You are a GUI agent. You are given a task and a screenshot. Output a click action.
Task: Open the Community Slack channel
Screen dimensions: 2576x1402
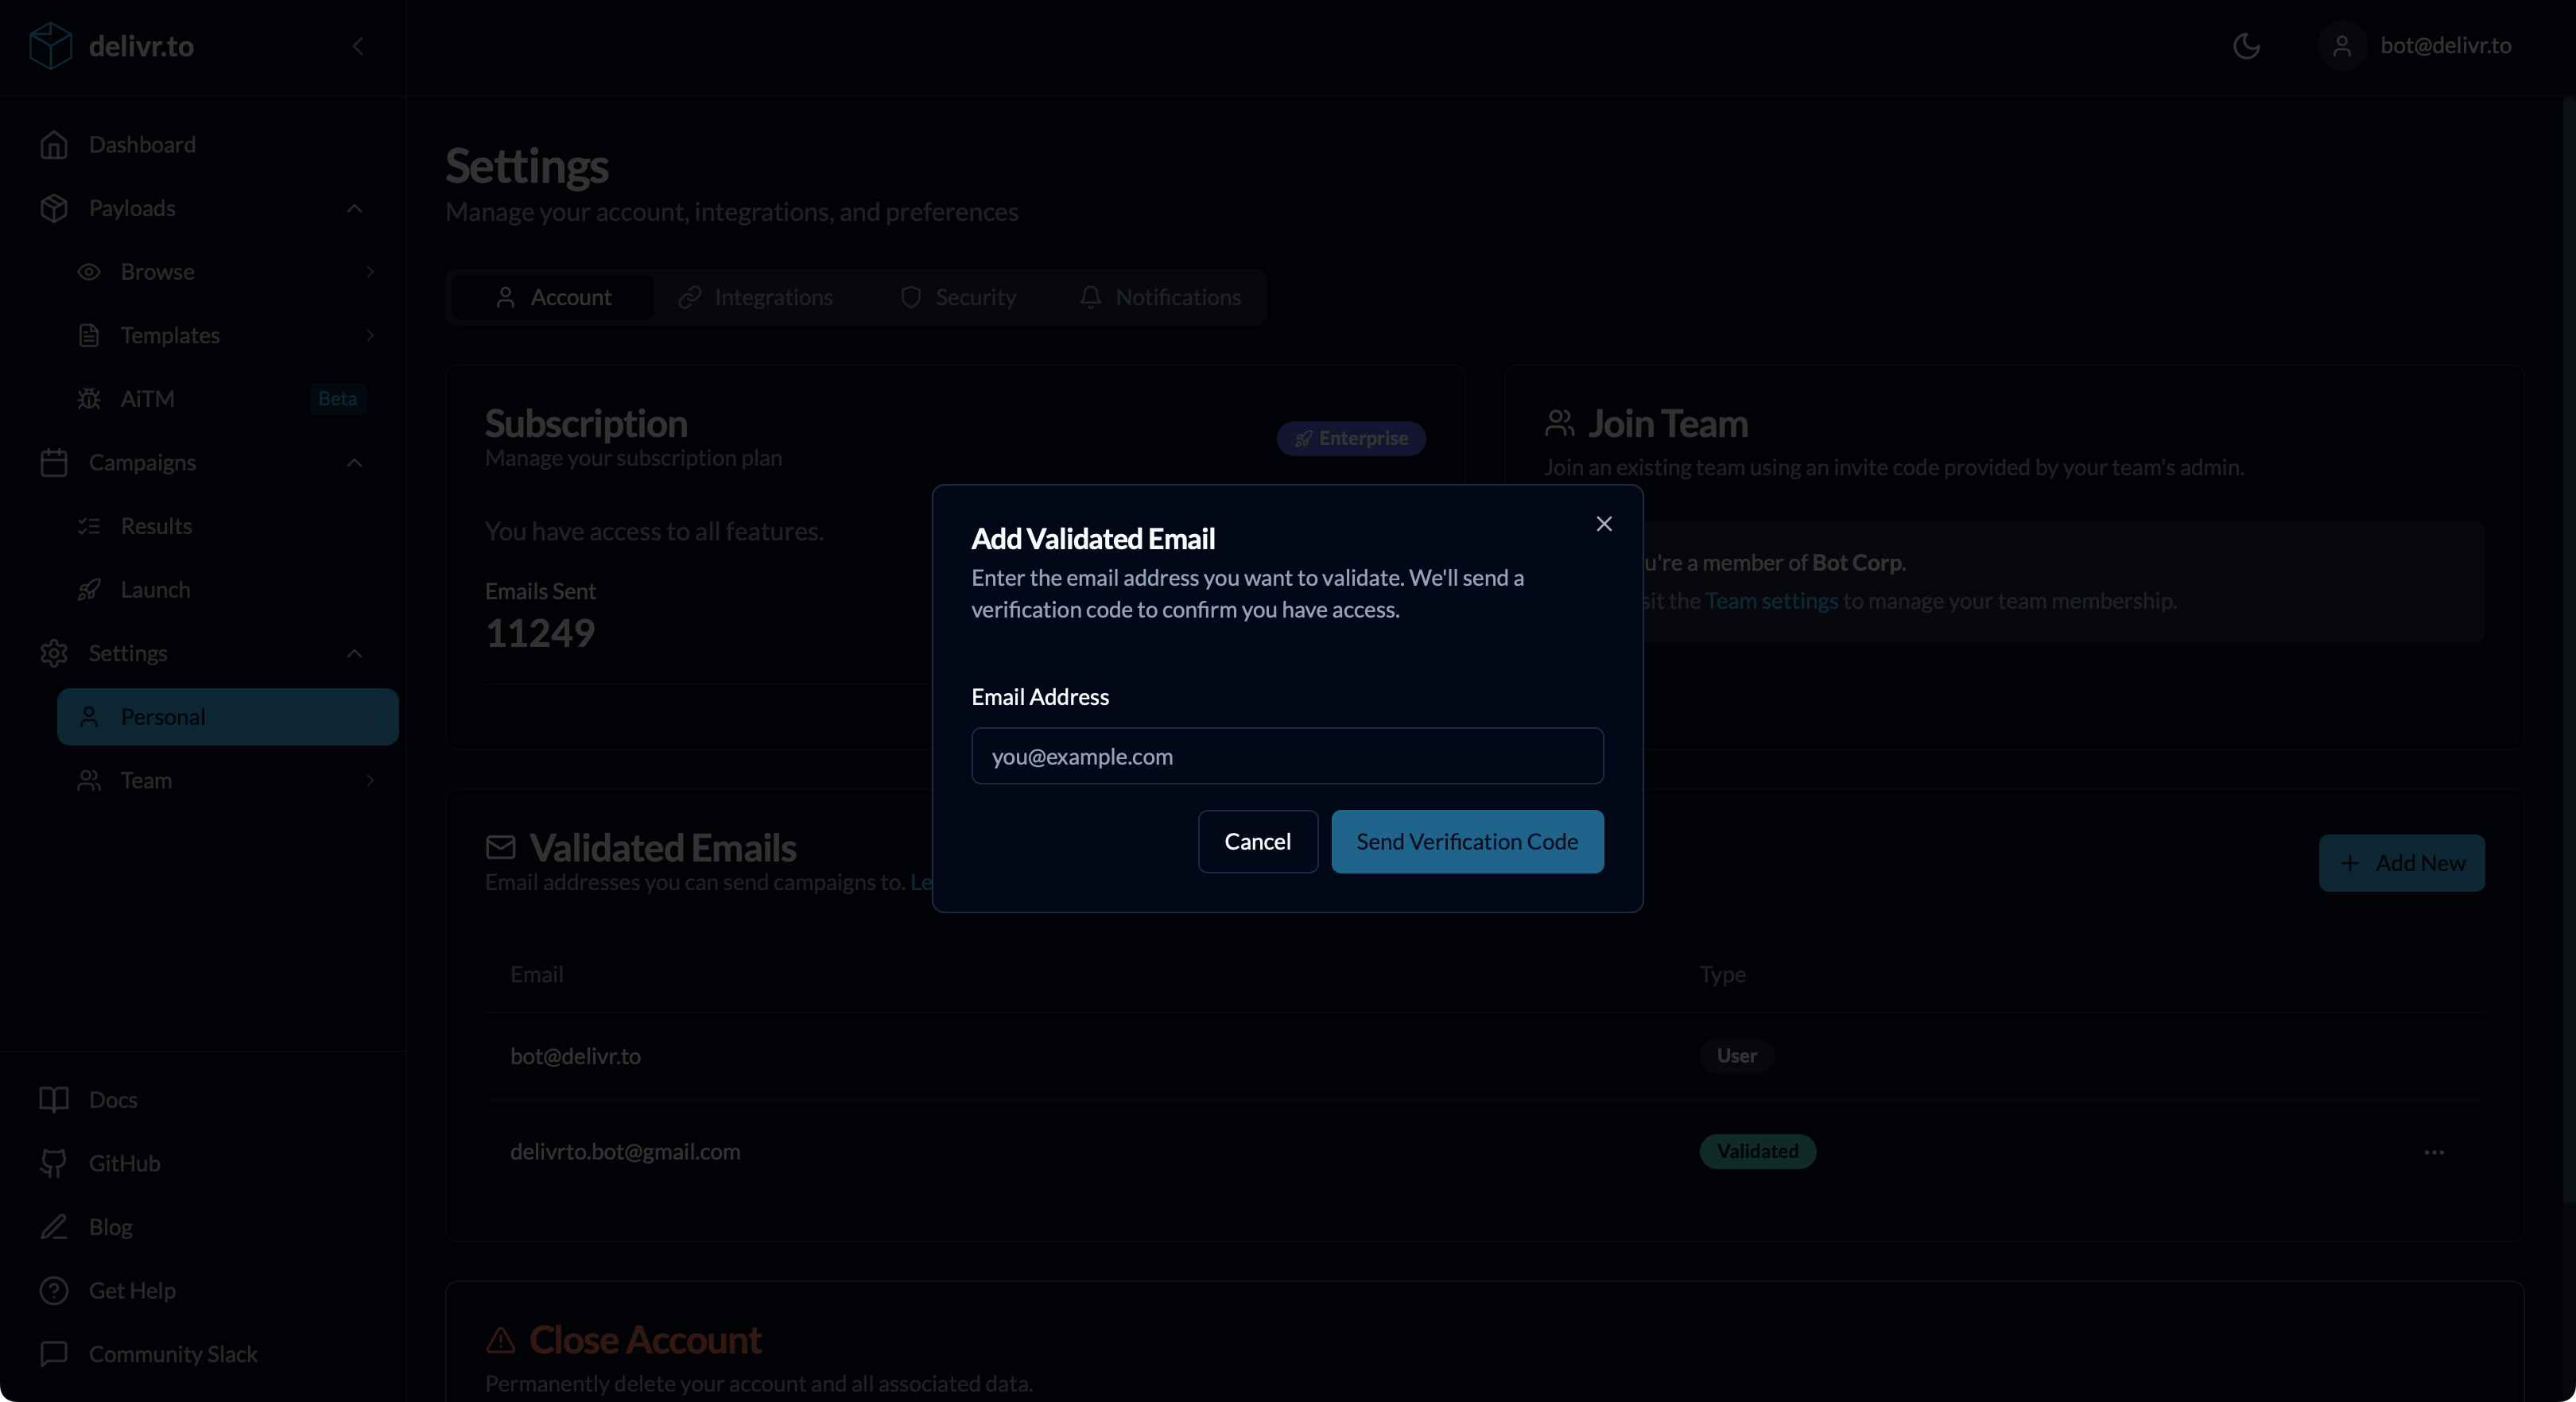click(172, 1354)
